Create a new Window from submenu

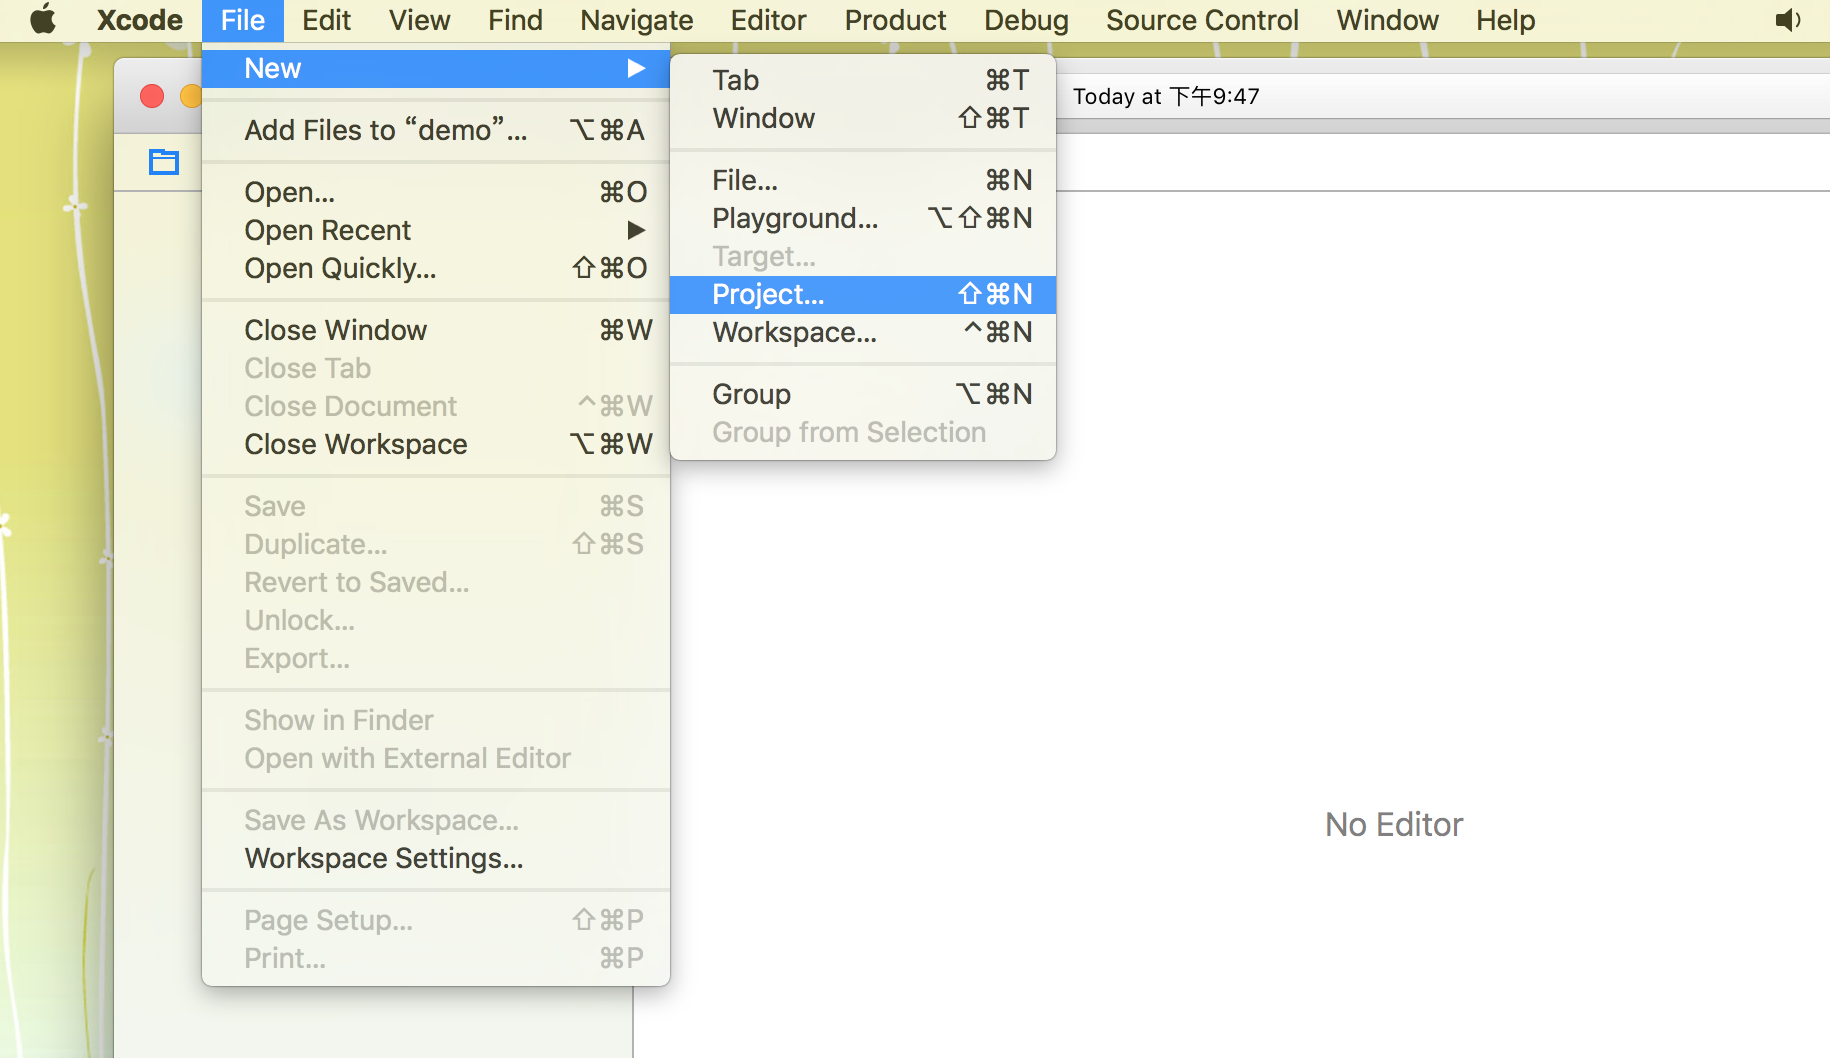pos(863,118)
